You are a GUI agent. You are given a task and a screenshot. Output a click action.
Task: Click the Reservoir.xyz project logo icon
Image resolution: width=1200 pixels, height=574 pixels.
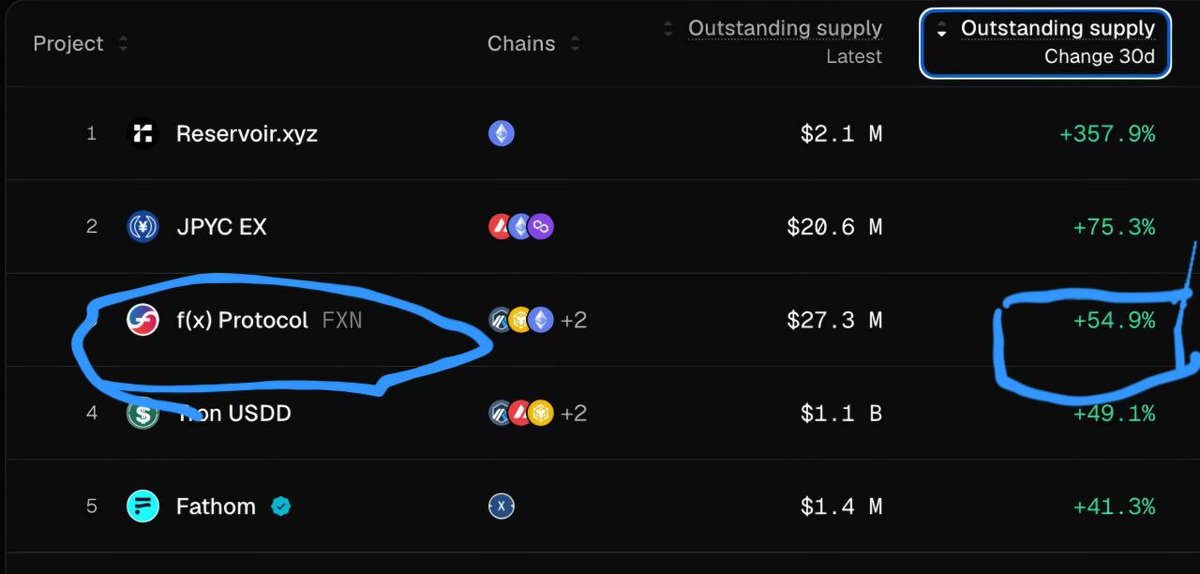pyautogui.click(x=143, y=133)
